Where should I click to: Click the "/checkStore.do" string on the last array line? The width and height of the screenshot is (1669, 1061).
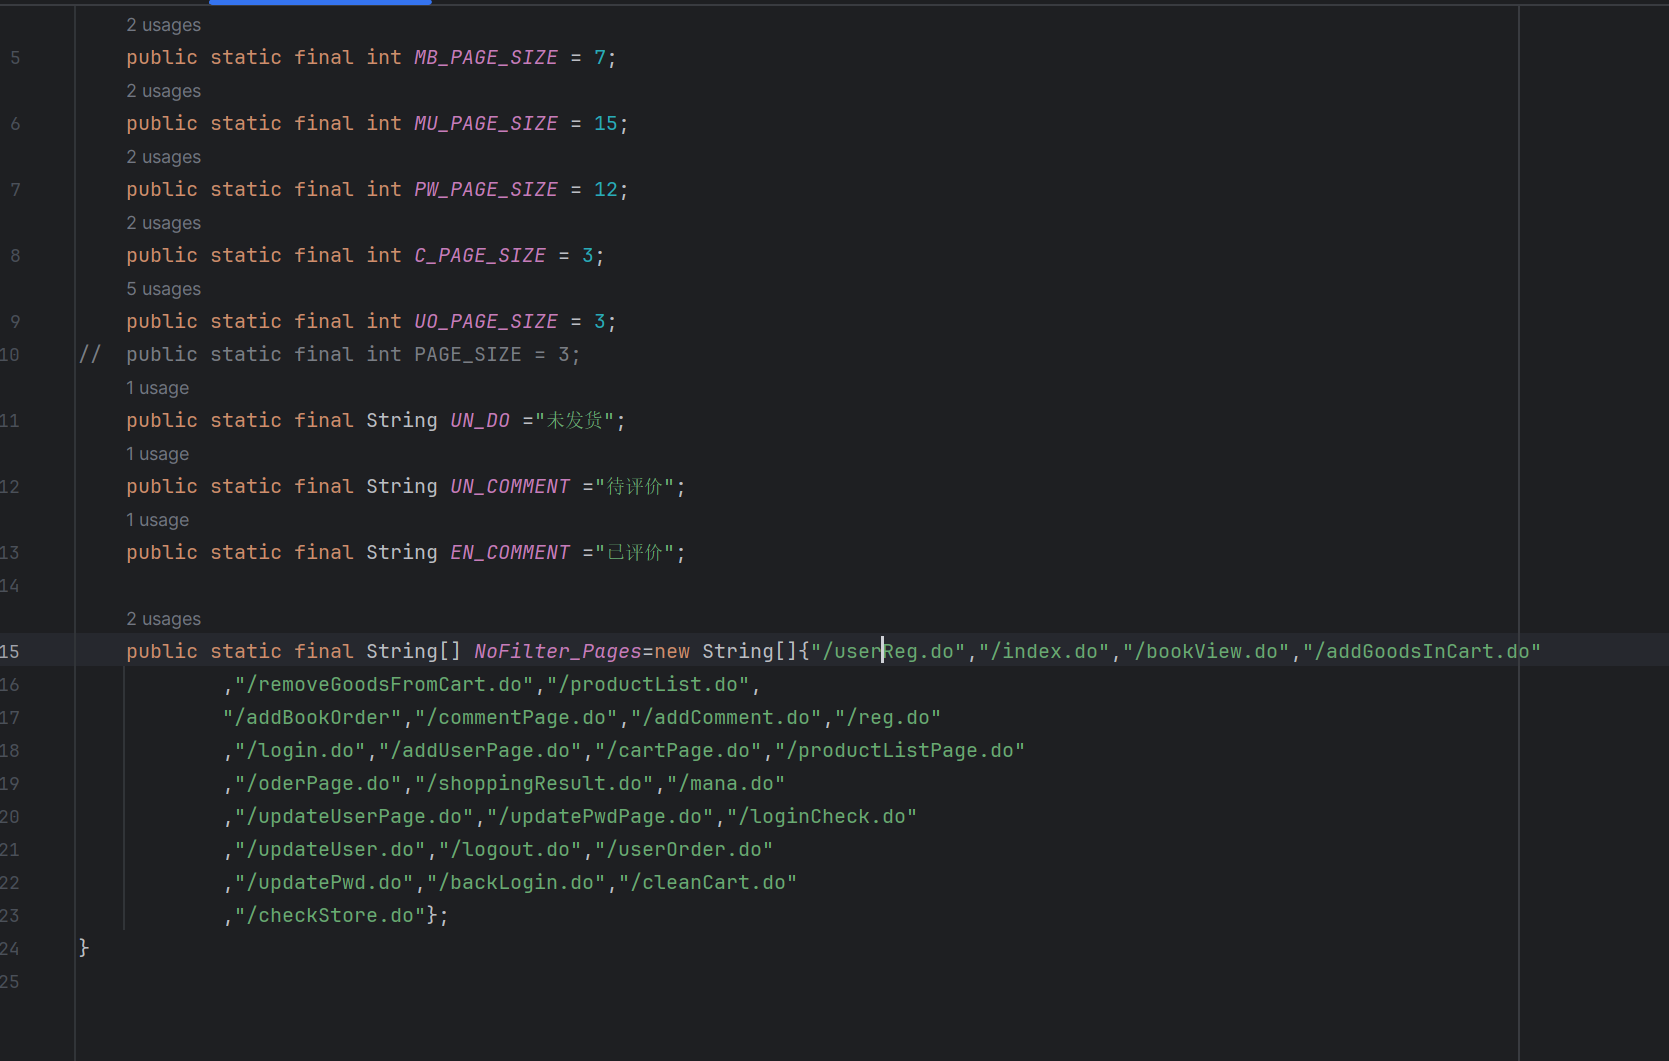[330, 916]
